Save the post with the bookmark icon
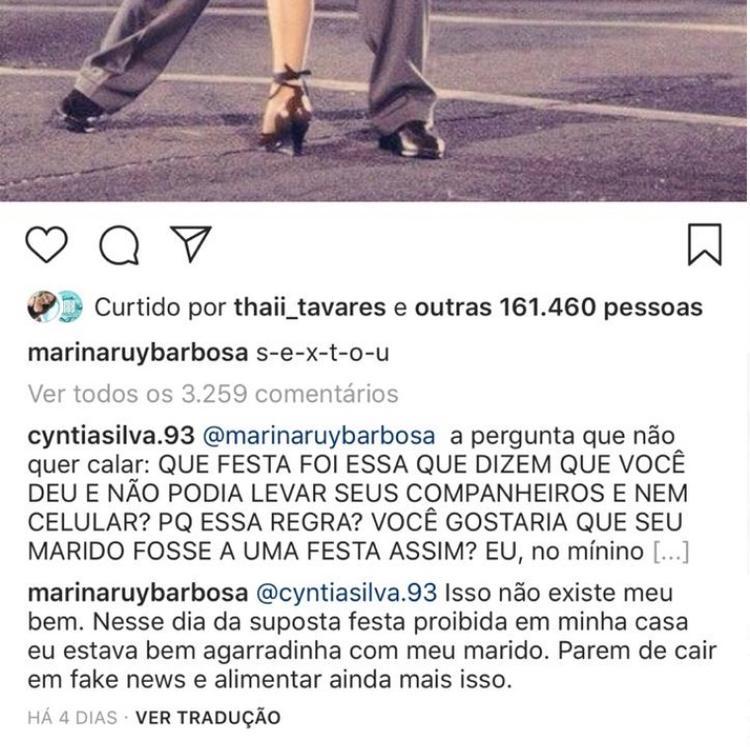This screenshot has width=750, height=747. click(x=705, y=244)
